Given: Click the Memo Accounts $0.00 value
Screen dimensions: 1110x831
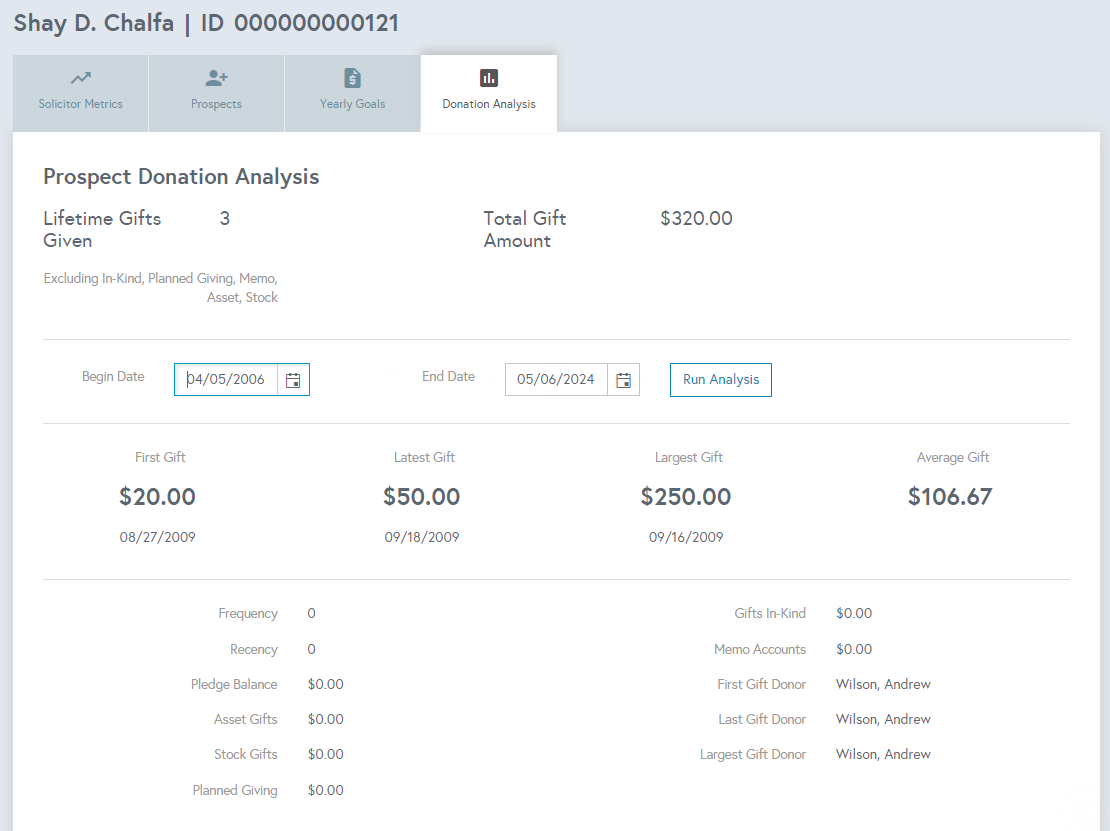Looking at the screenshot, I should [854, 649].
